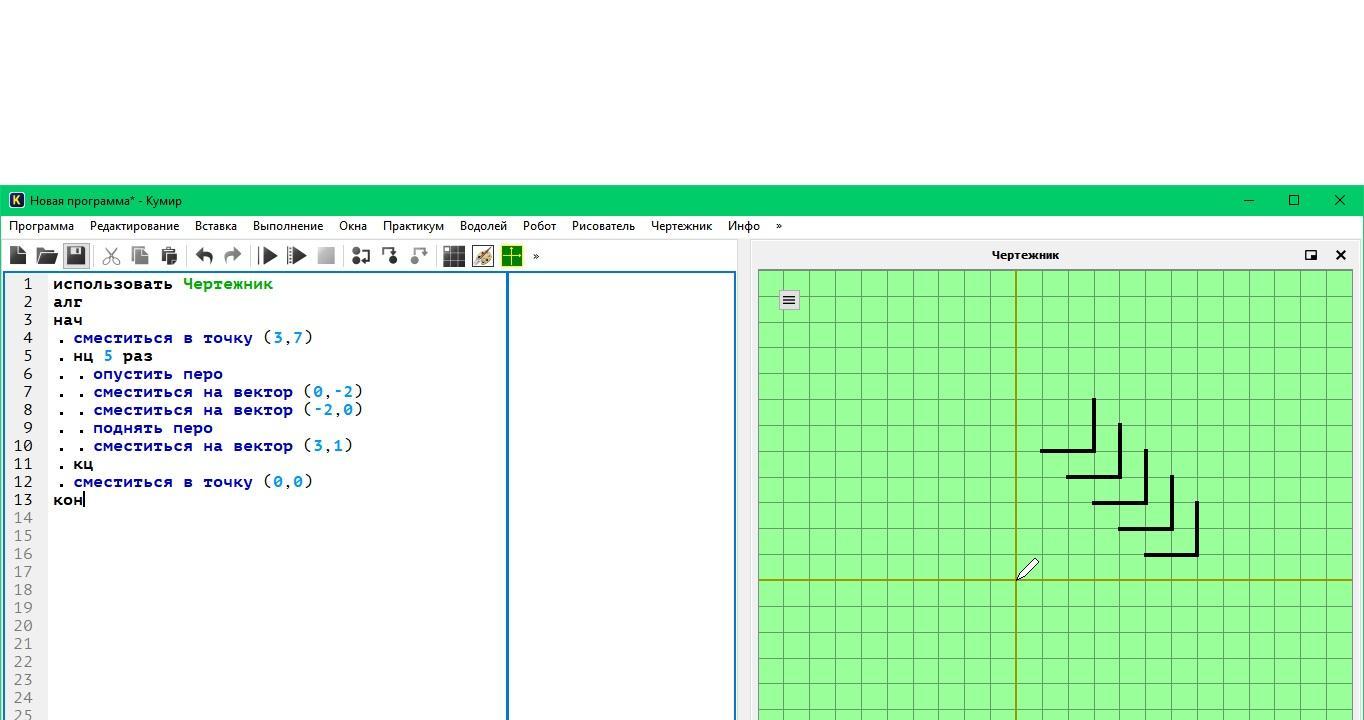The height and width of the screenshot is (720, 1364).
Task: Click the 'кц' loop end line
Action: click(x=83, y=464)
